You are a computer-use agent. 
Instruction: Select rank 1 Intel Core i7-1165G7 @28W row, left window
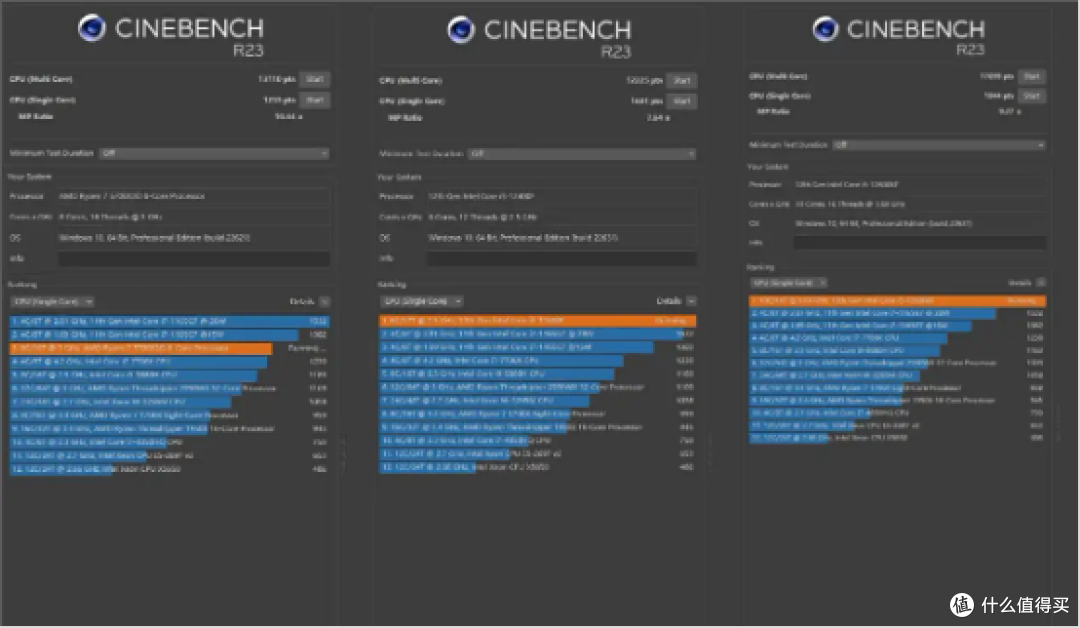pyautogui.click(x=169, y=322)
